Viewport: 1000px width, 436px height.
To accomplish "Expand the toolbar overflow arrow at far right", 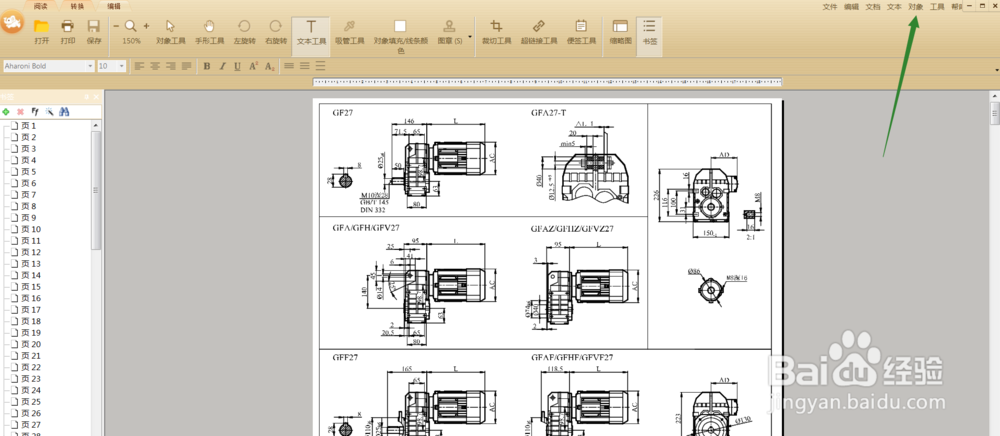I will 996,69.
